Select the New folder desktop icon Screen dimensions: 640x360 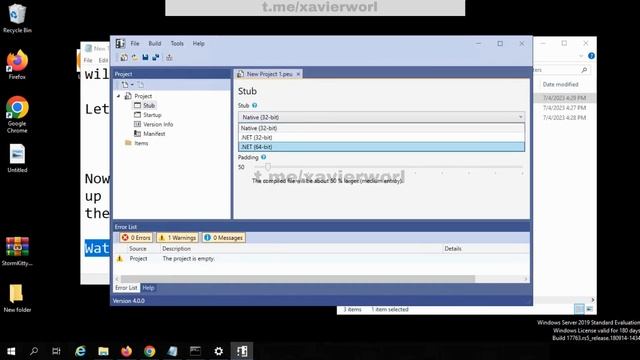17,298
